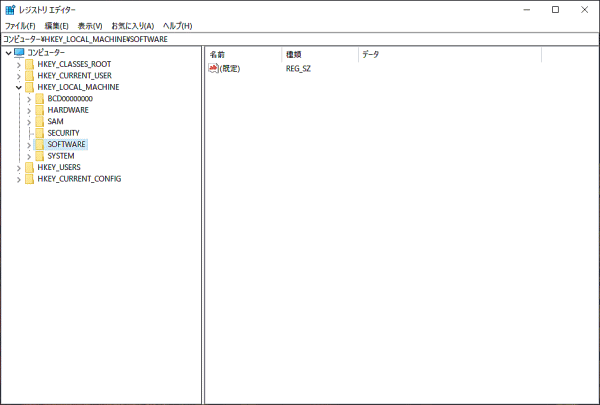Click the HARDWARE folder icon
The width and height of the screenshot is (600, 405).
tap(39, 110)
